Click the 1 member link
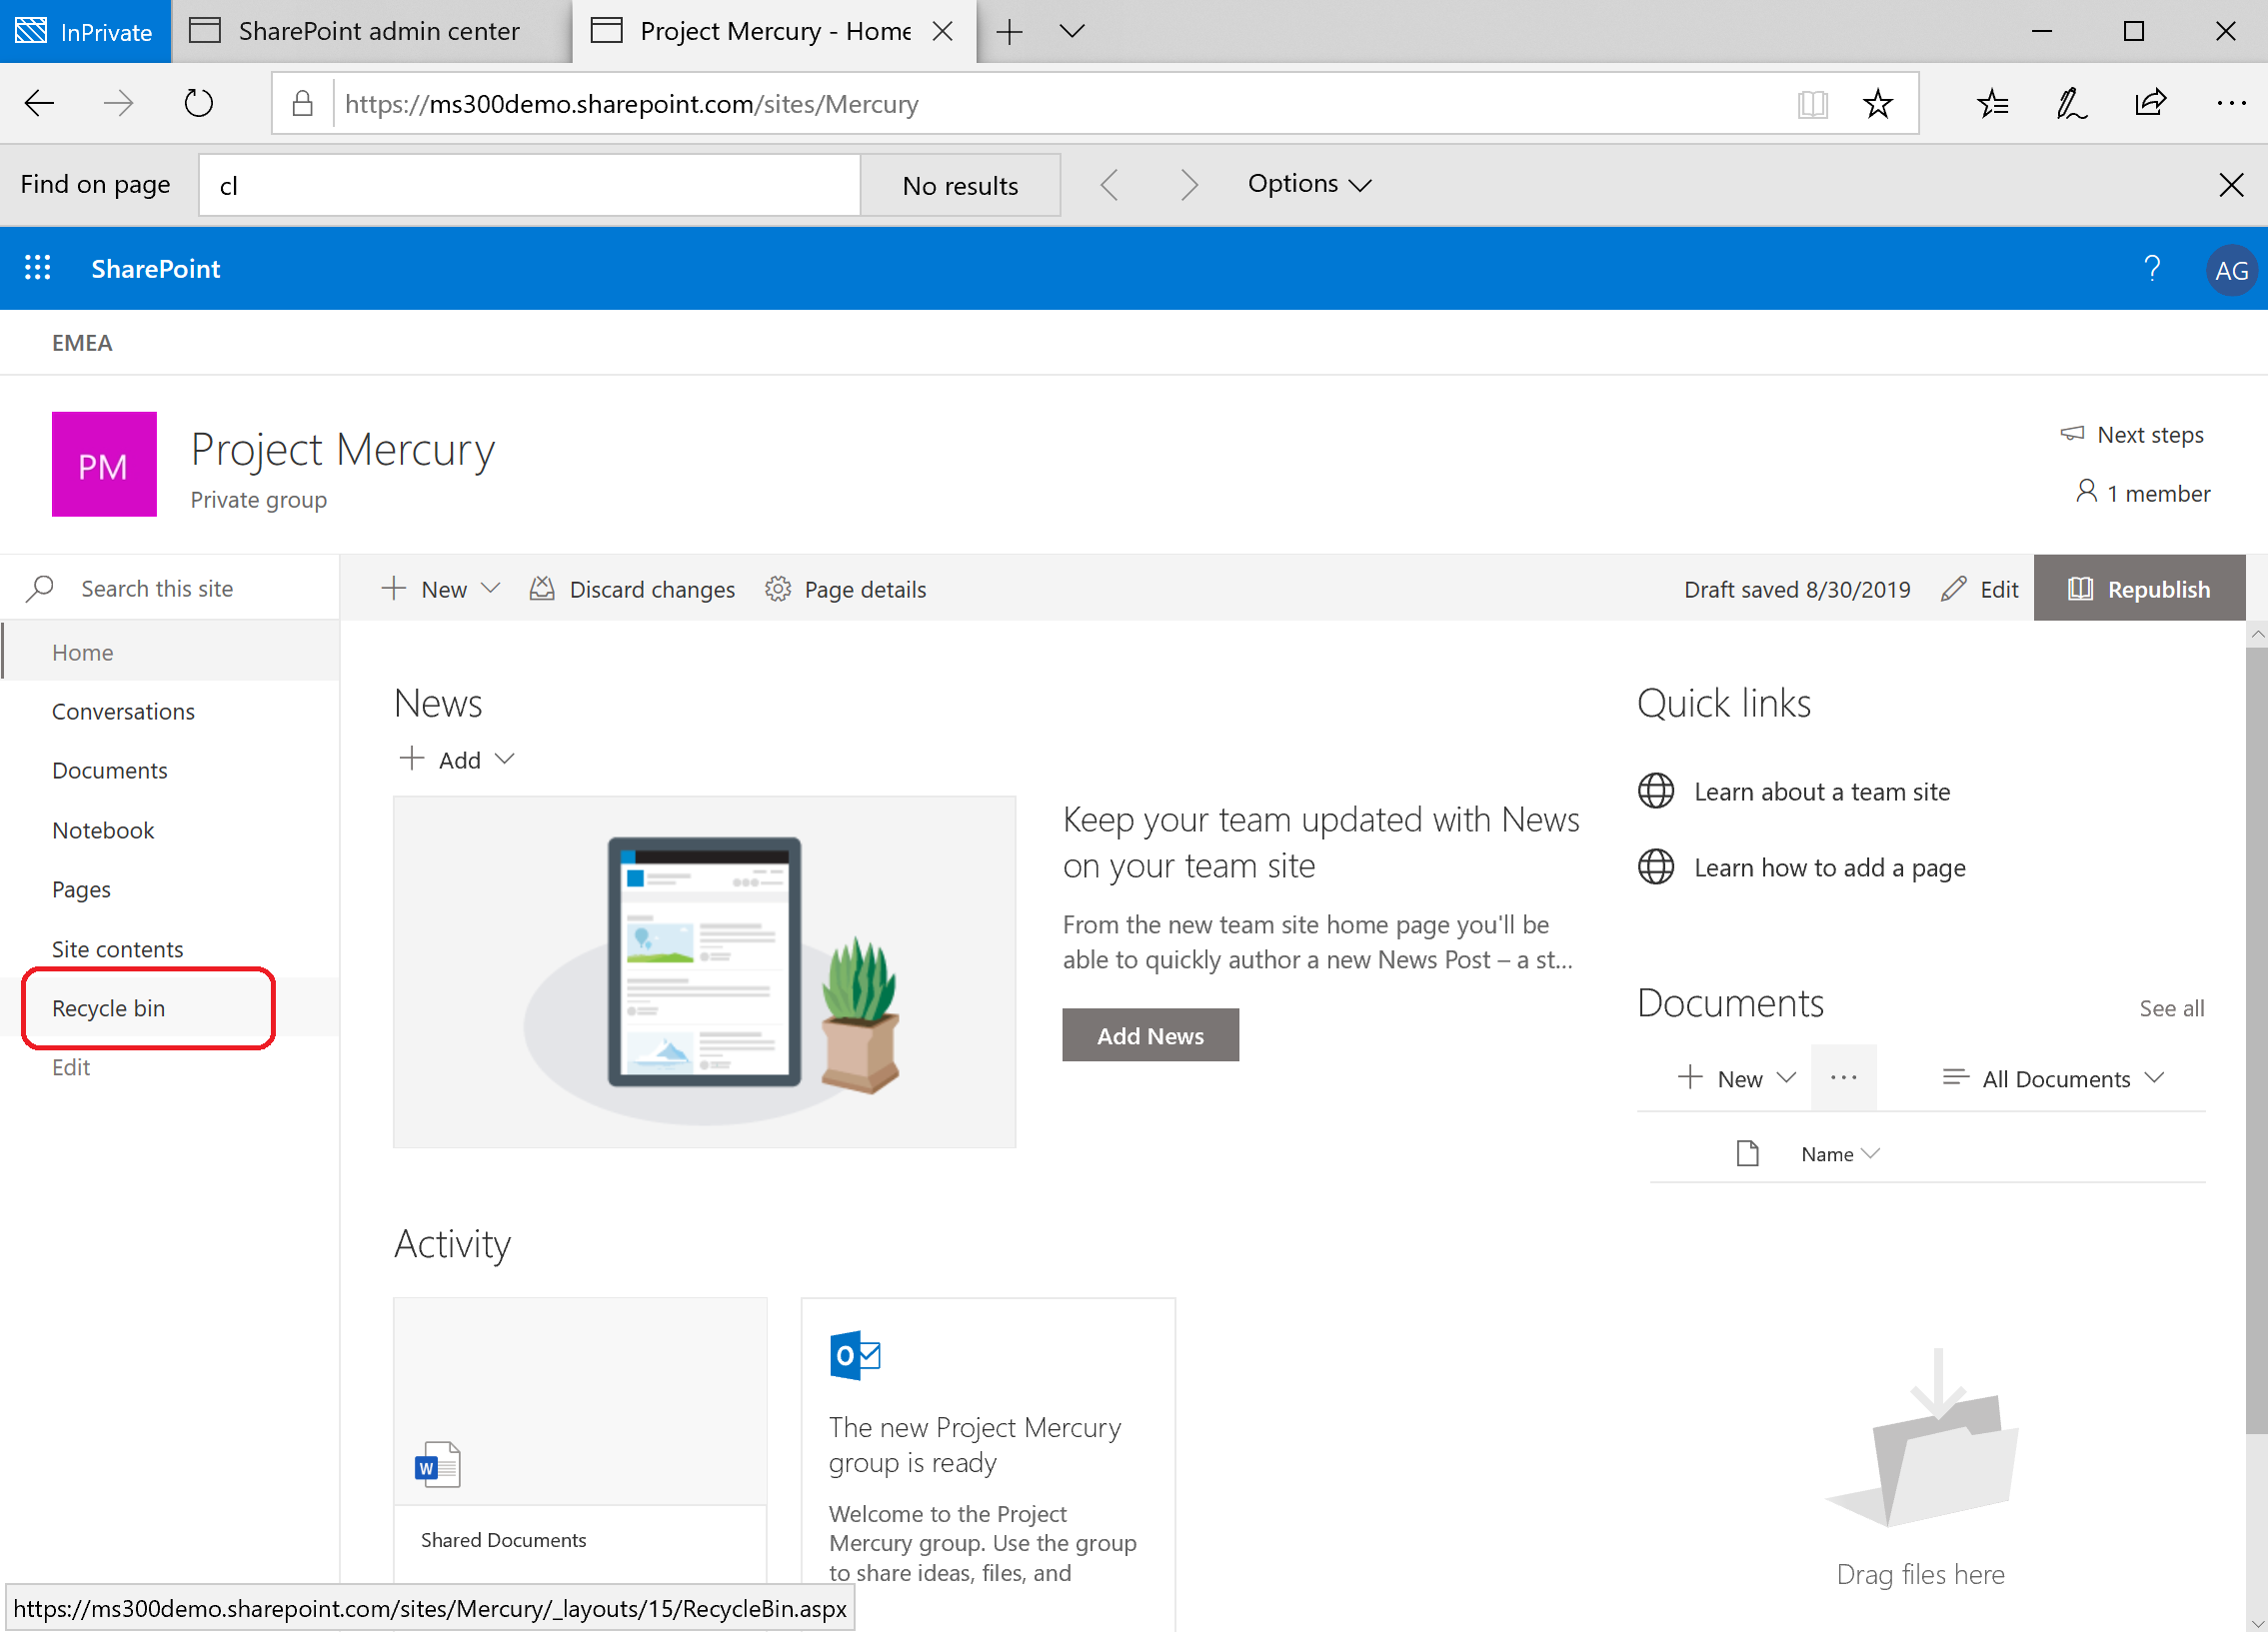Viewport: 2268px width, 1632px height. pos(2143,492)
